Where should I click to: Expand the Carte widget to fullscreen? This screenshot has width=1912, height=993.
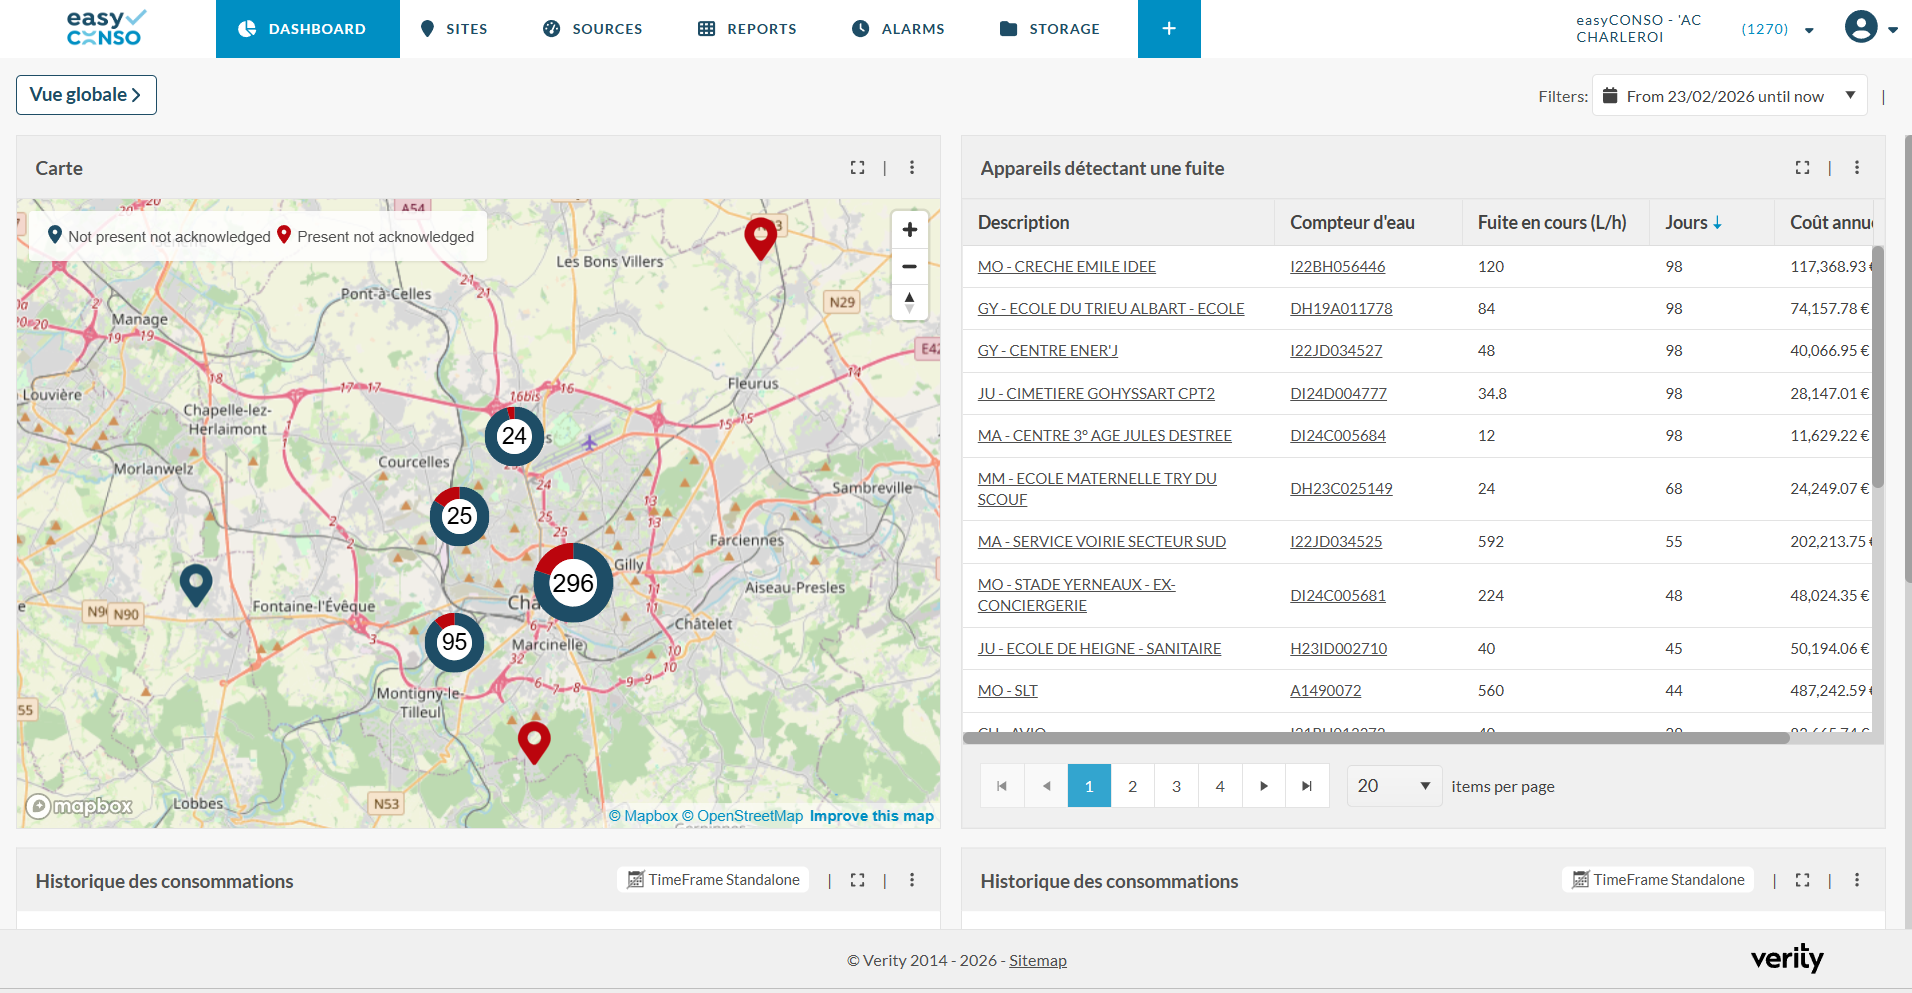[x=857, y=168]
